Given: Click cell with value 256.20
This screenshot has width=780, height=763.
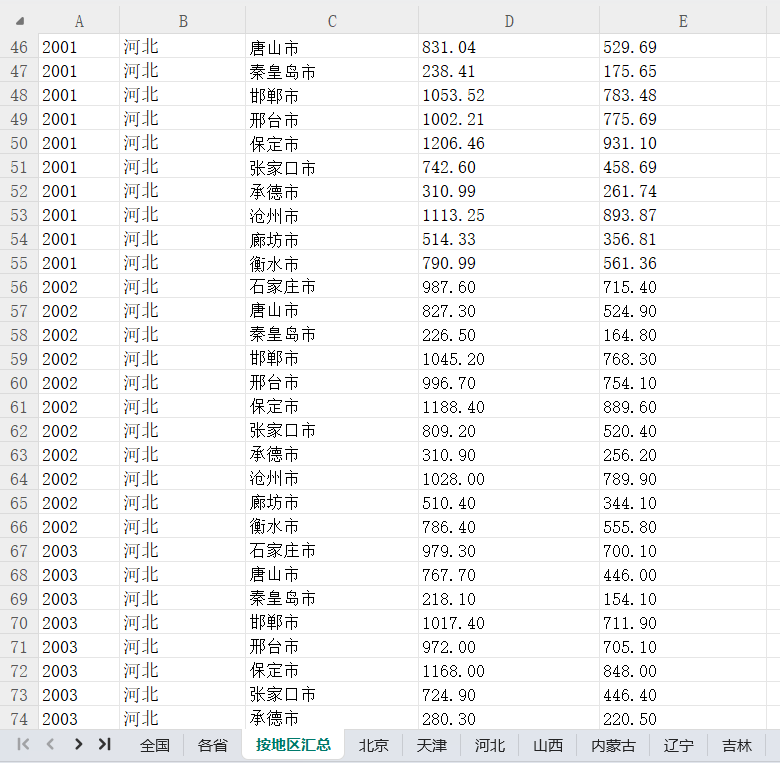Looking at the screenshot, I should click(683, 455).
